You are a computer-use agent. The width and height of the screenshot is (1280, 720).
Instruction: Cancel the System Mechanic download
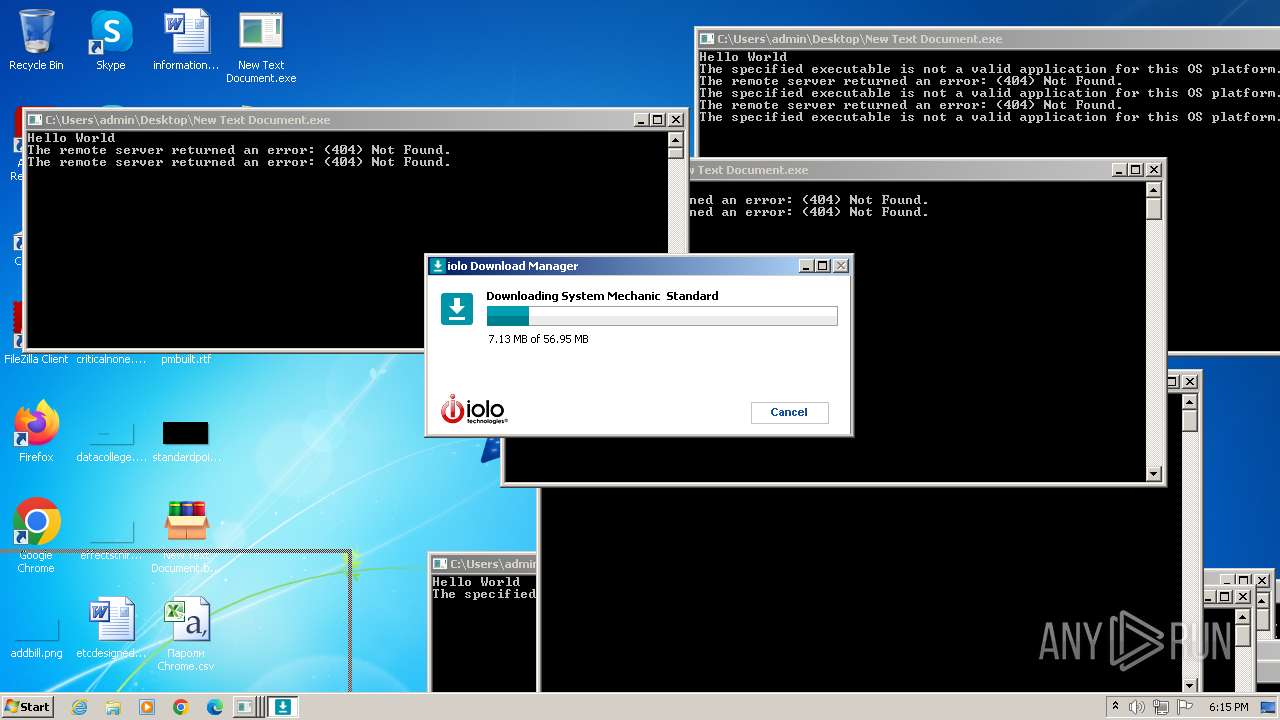pos(789,412)
